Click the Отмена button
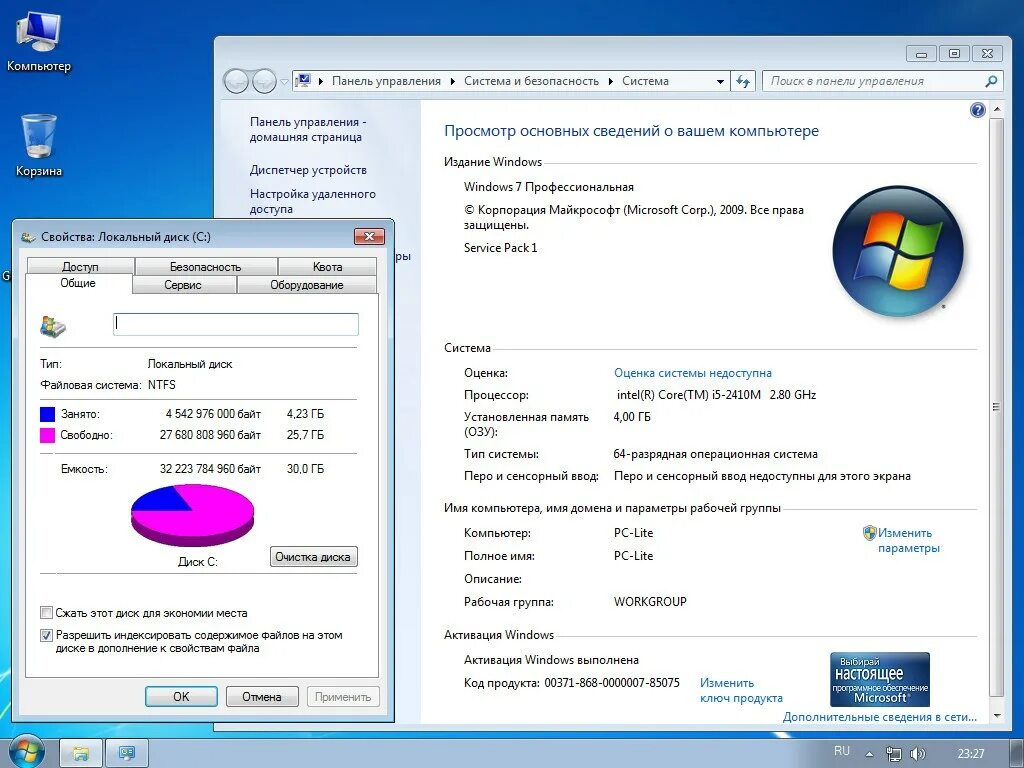The image size is (1024, 768). coord(262,696)
